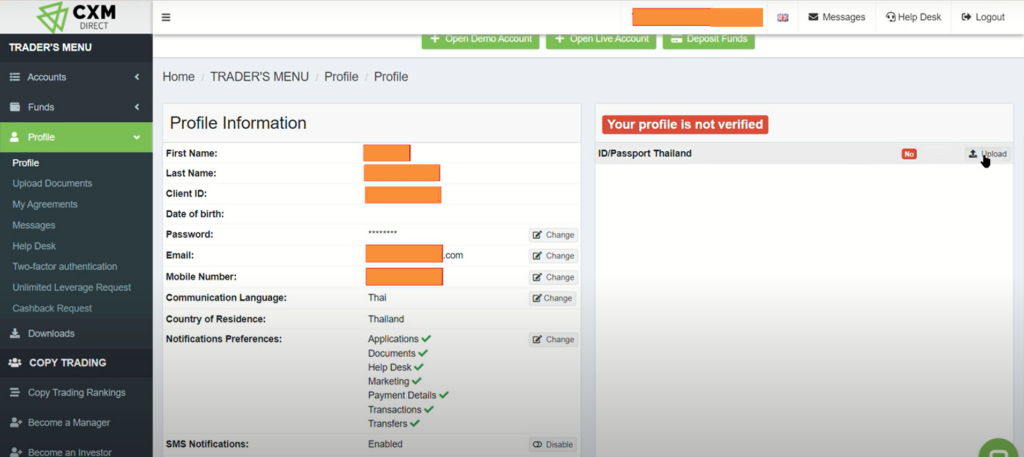Open the Downloads sidebar label
1024x457 pixels.
coord(51,333)
